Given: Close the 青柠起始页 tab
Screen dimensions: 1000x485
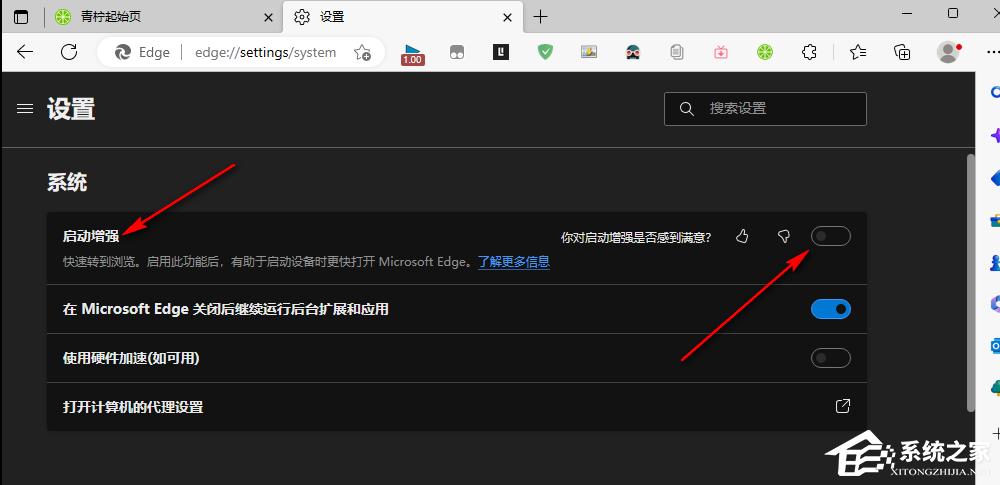Looking at the screenshot, I should click(268, 17).
